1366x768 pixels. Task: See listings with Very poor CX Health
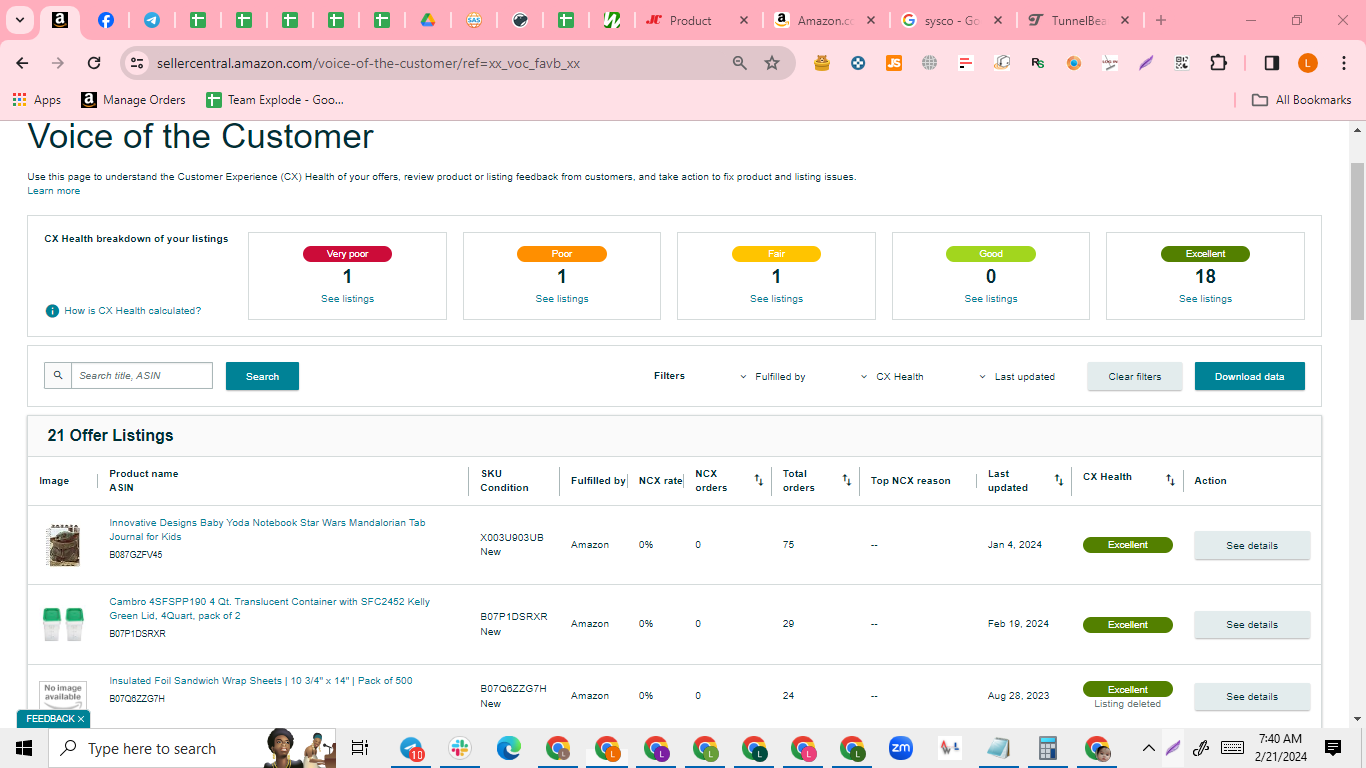click(347, 299)
